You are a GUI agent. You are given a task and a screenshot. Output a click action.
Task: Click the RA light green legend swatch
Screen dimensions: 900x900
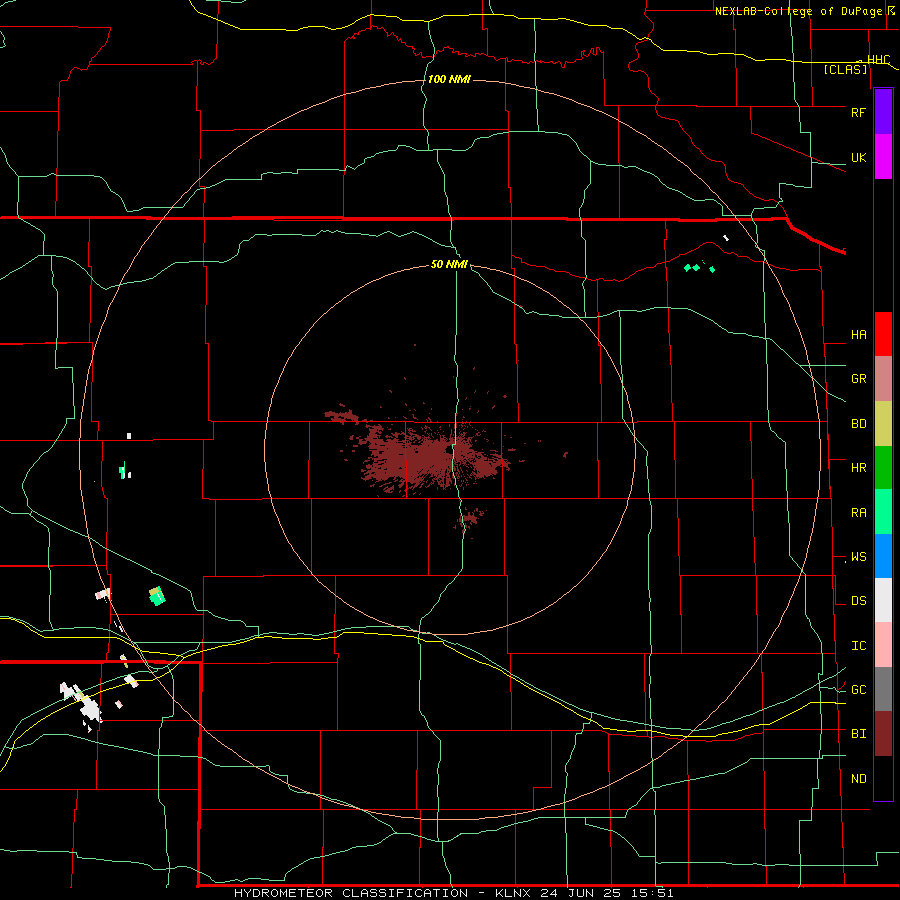pyautogui.click(x=883, y=512)
